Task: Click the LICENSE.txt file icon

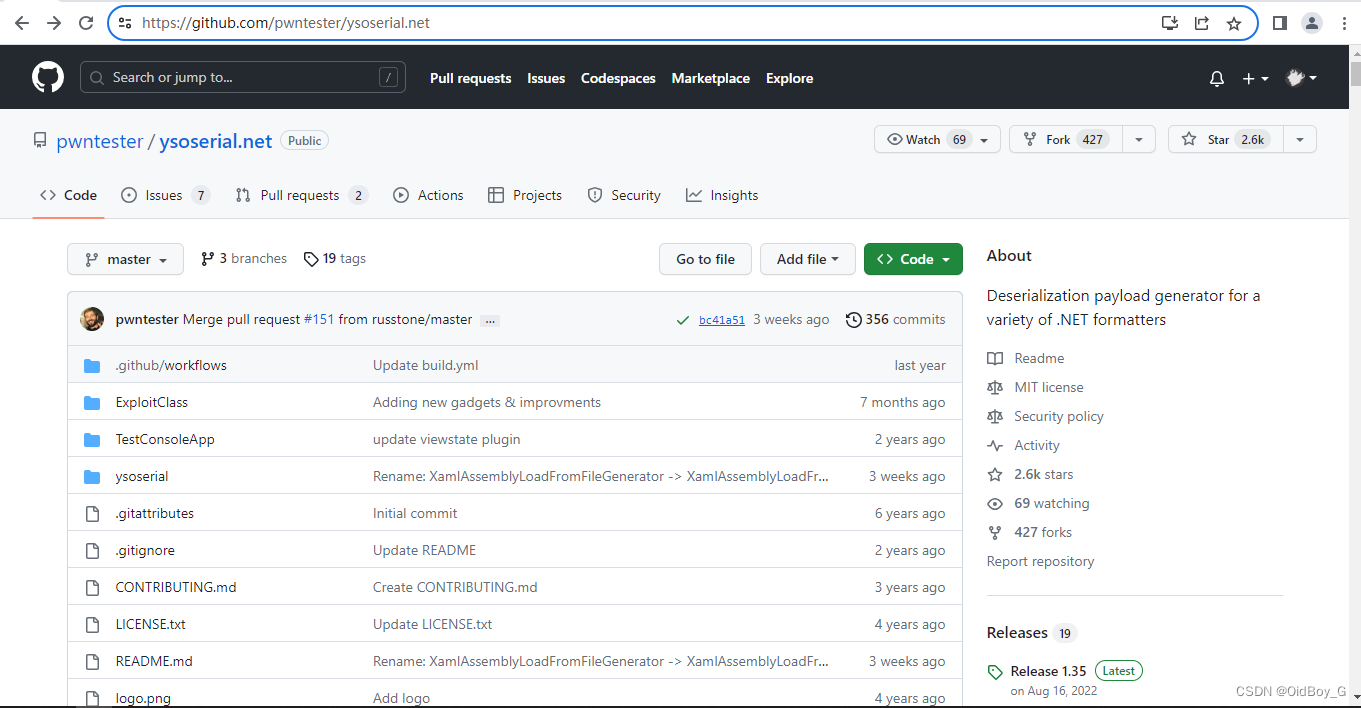Action: pyautogui.click(x=92, y=624)
